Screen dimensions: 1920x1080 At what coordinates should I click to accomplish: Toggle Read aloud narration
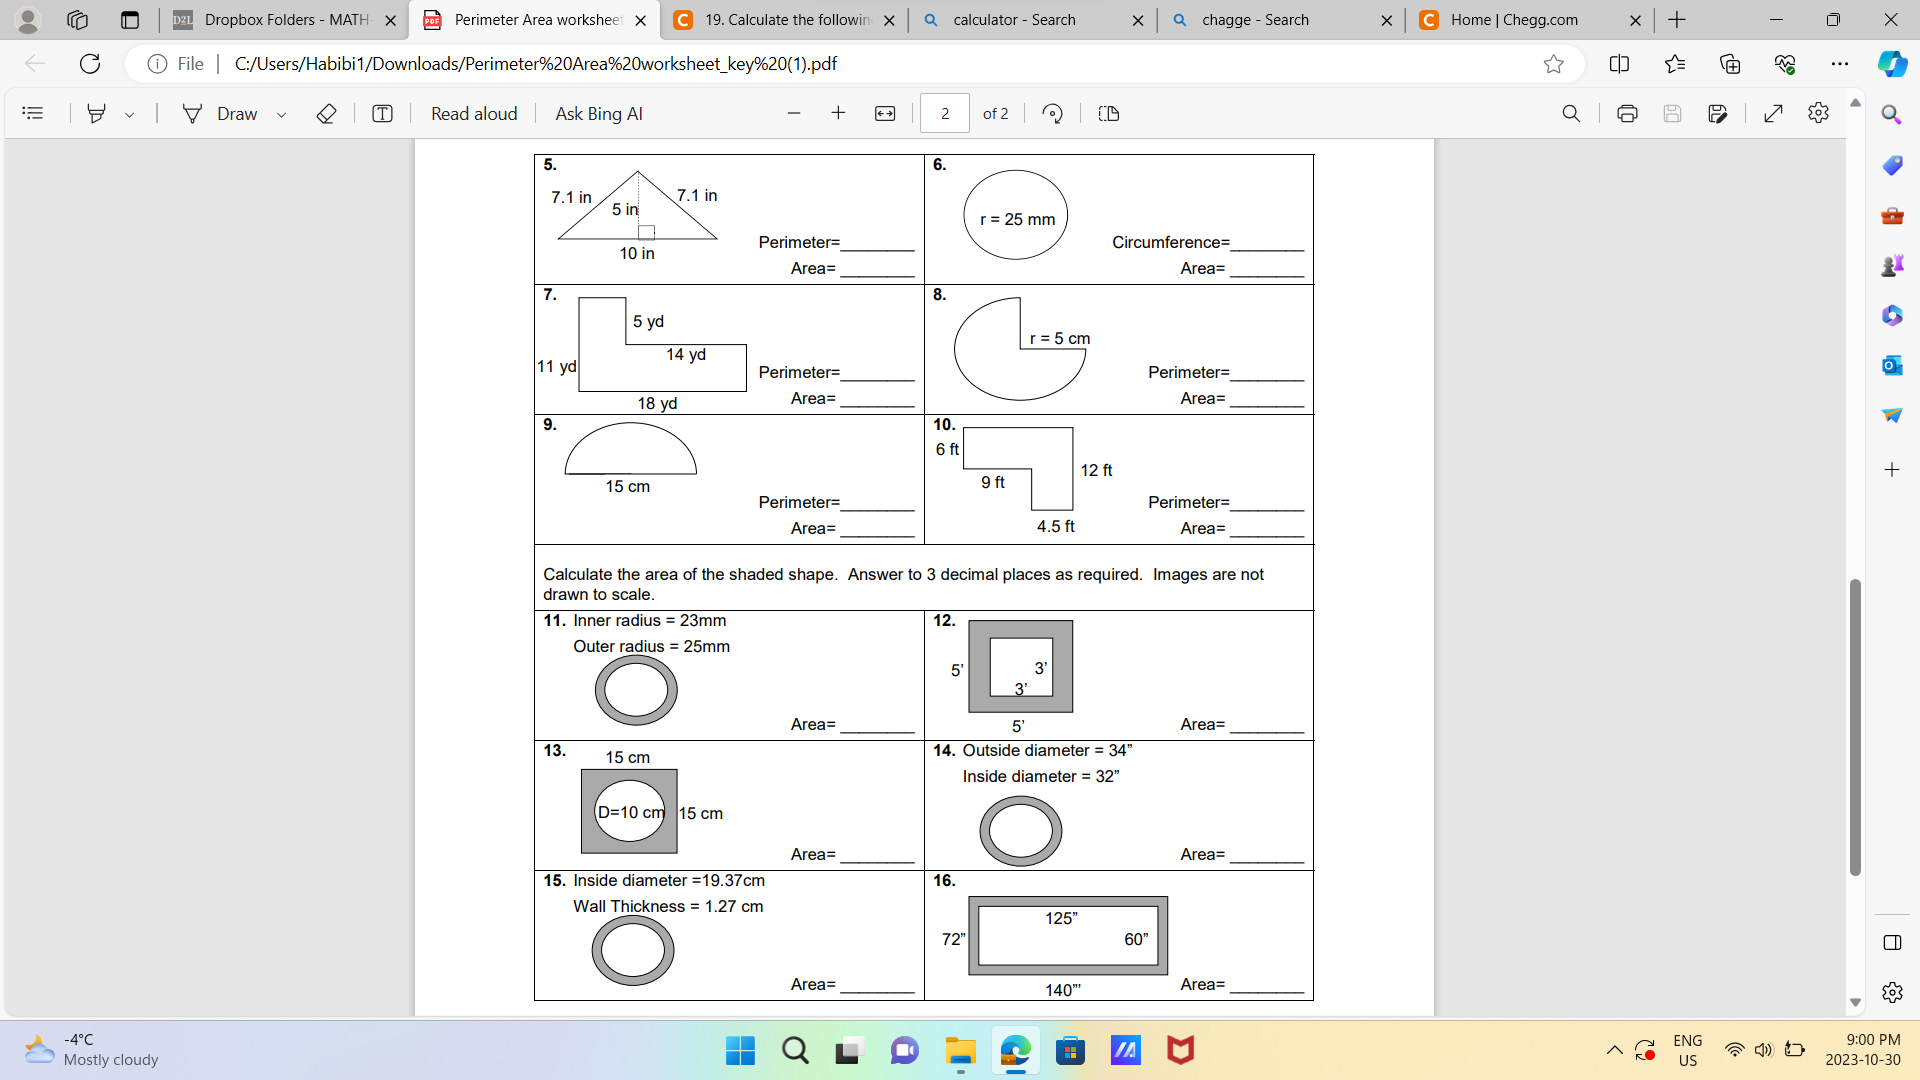pos(474,113)
